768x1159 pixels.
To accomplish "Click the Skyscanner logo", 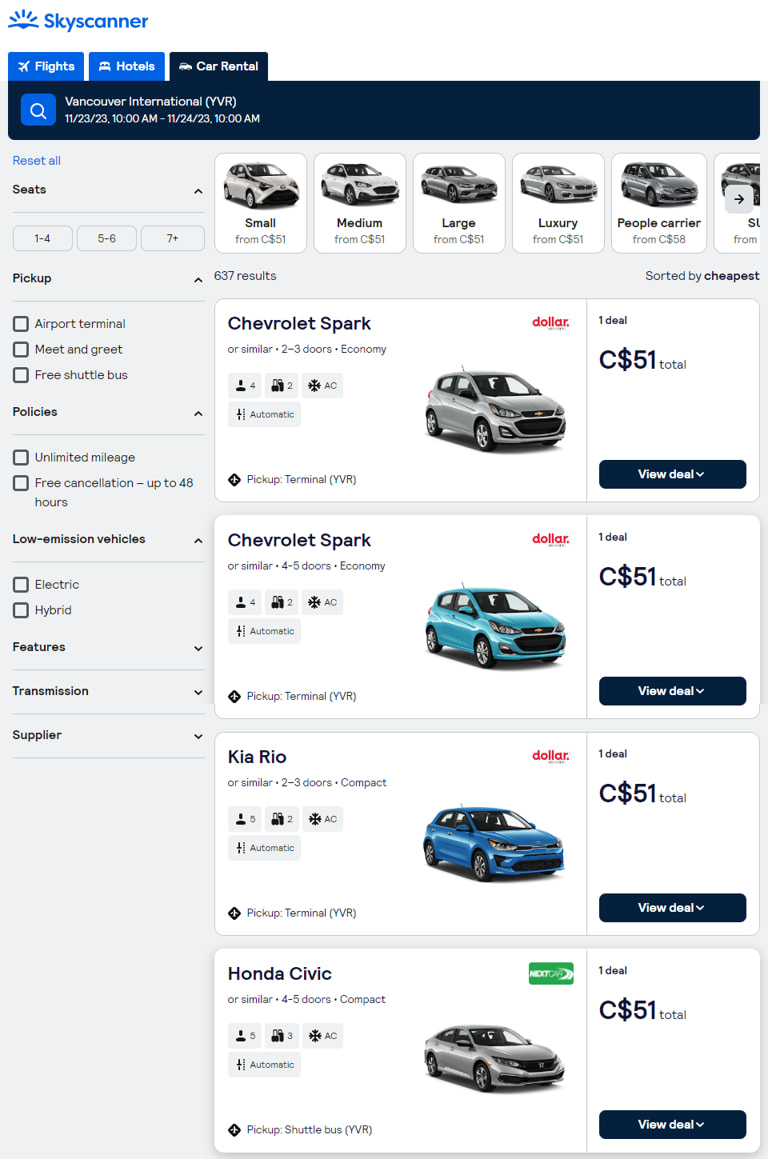I will (78, 21).
